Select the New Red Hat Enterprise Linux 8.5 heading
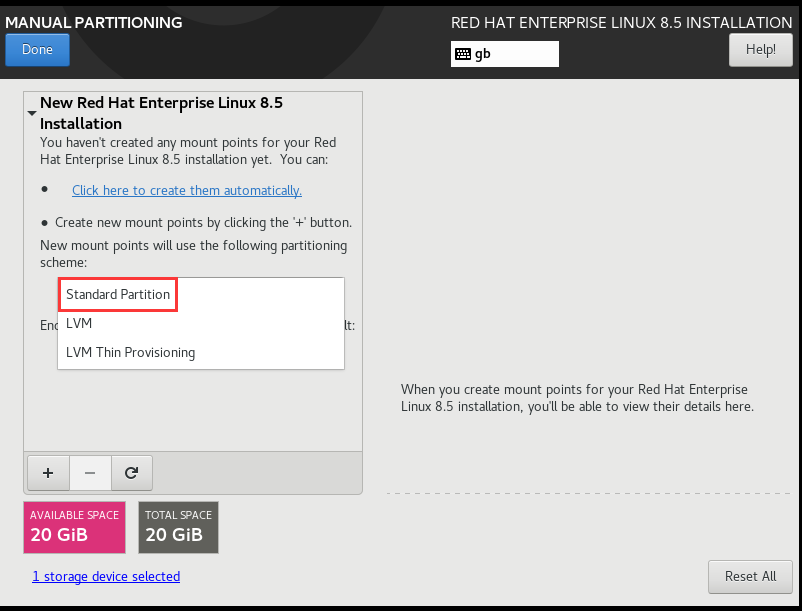 (160, 112)
